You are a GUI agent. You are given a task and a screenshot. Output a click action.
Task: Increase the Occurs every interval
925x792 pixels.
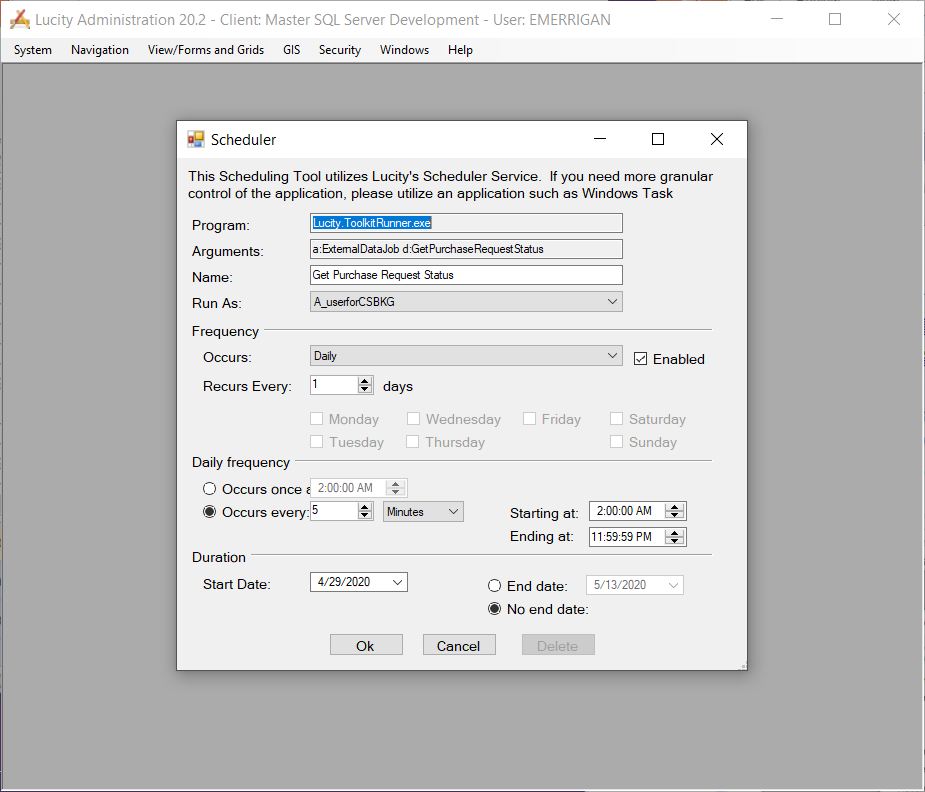(365, 507)
